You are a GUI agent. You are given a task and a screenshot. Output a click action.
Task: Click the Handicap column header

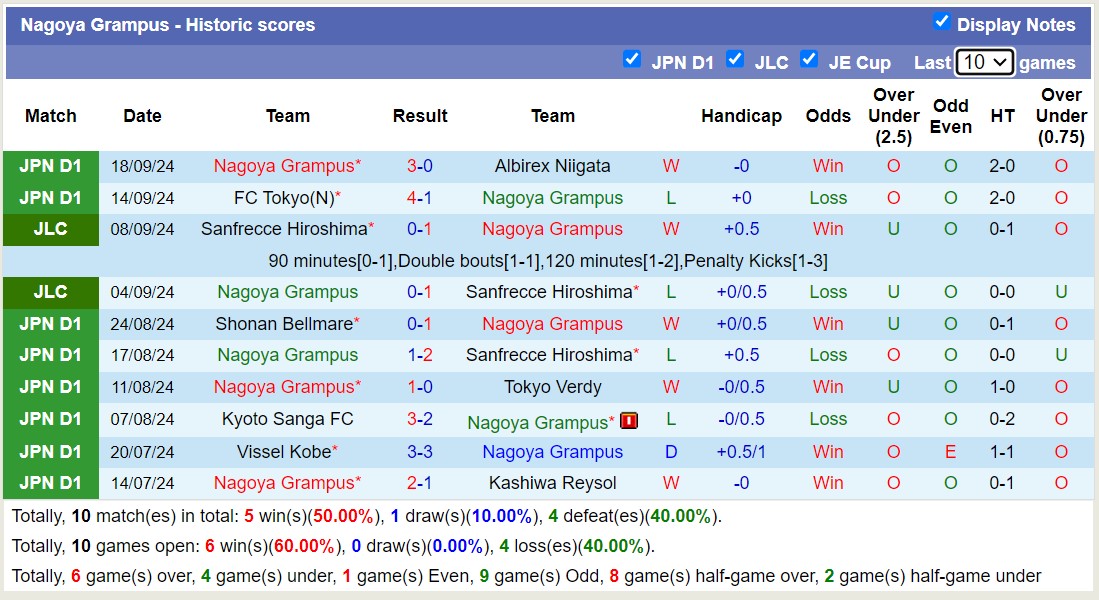(x=741, y=116)
